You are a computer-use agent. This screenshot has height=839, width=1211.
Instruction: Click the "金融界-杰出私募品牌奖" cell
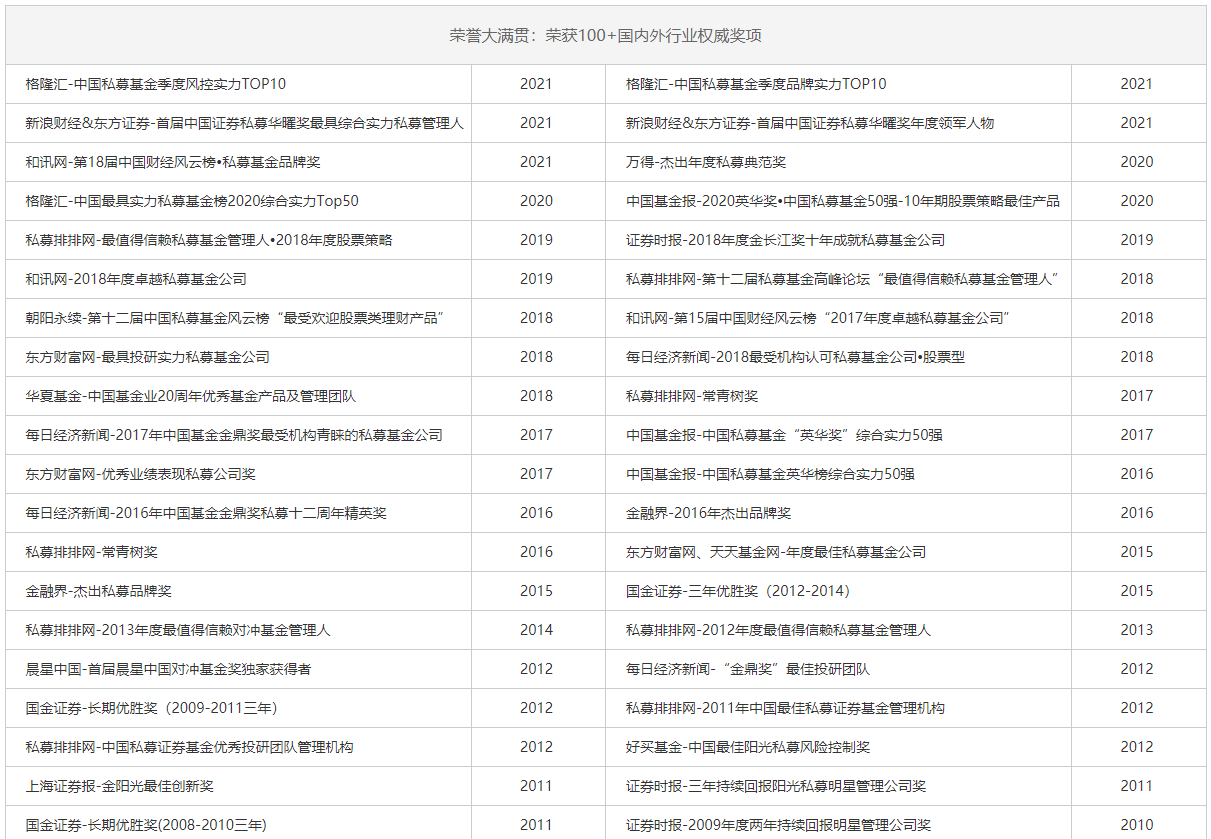click(238, 591)
